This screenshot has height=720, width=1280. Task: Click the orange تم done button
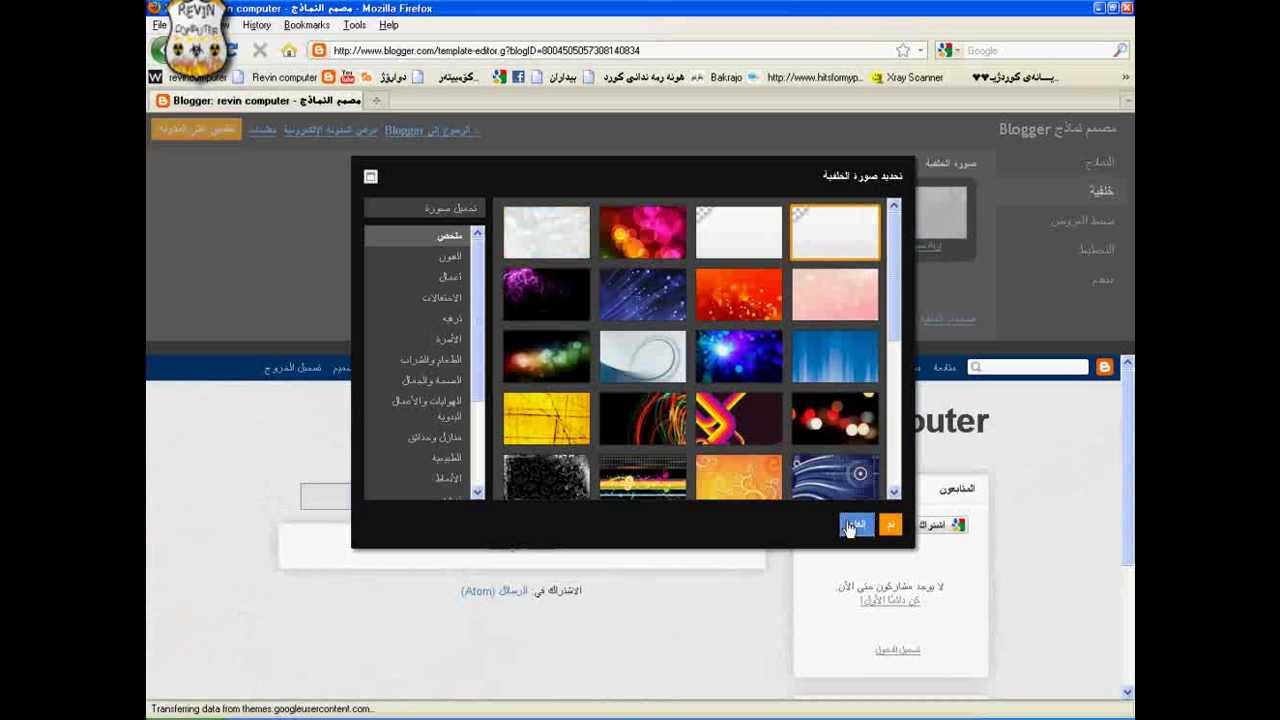[890, 525]
